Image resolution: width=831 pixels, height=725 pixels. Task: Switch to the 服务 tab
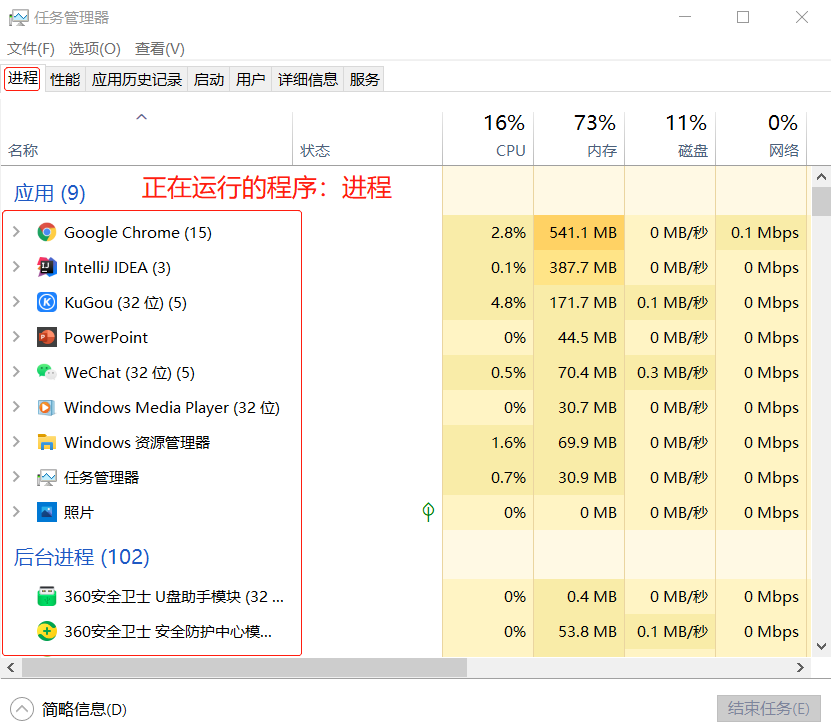coord(364,79)
